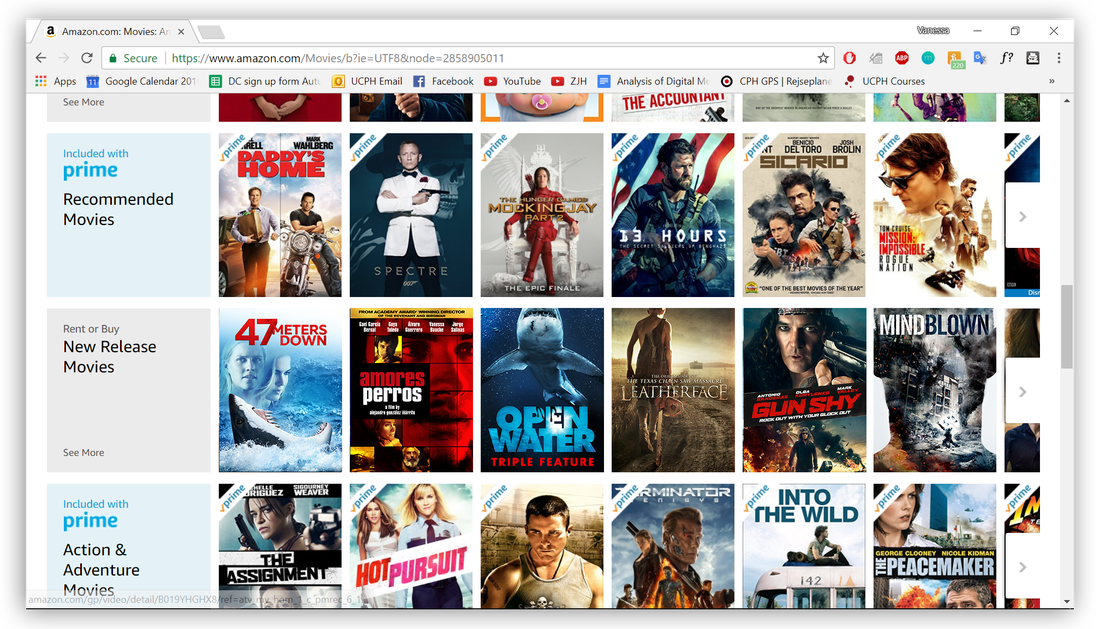Screen dimensions: 1100x629
Task: Open the Adblock Plus extension icon
Action: coord(901,58)
